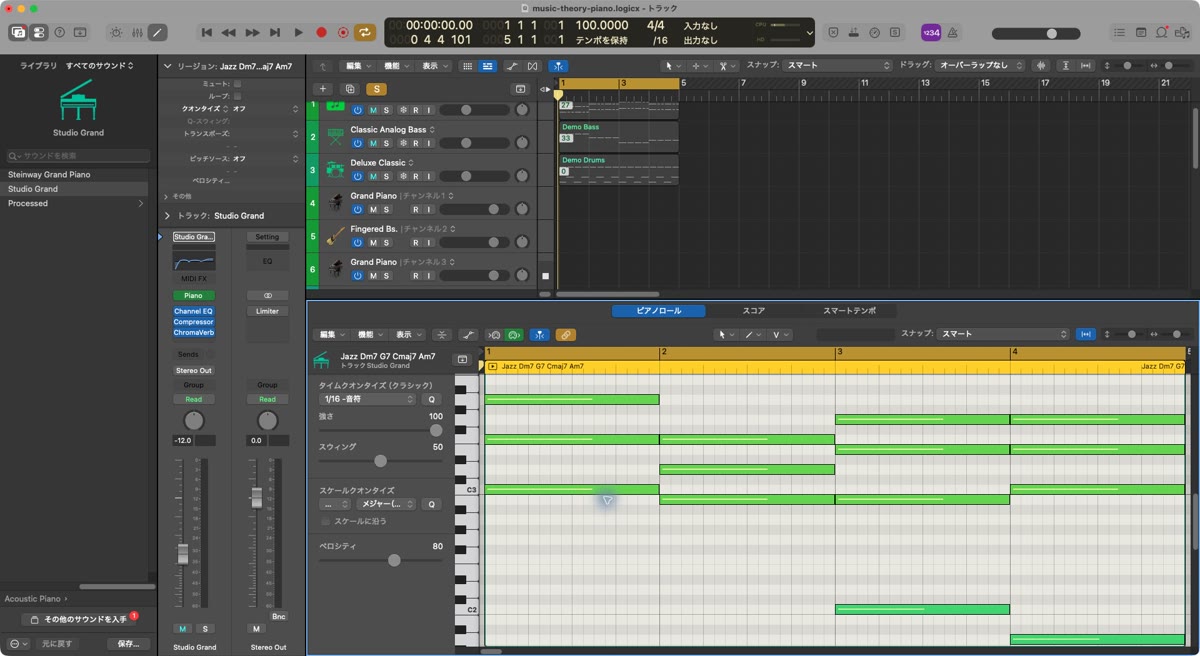Screen dimensions: 1200x656
Task: Collapse the Region (リージョン) inspector section
Action: pos(167,66)
